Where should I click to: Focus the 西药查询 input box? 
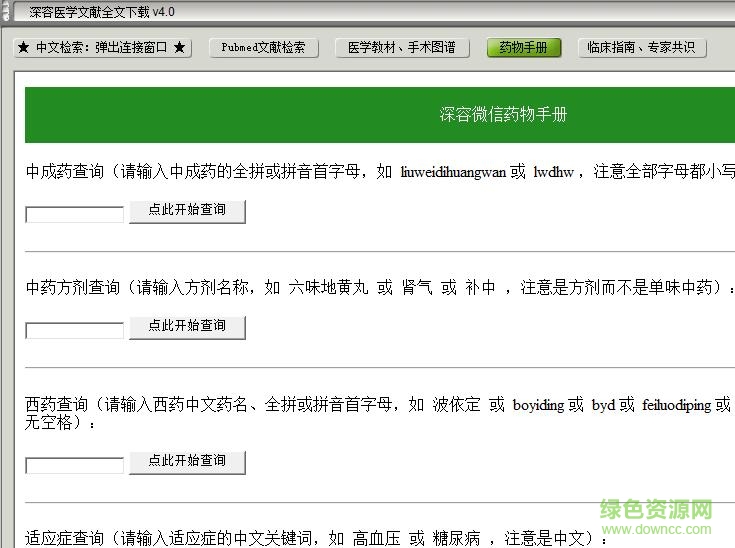tap(75, 465)
